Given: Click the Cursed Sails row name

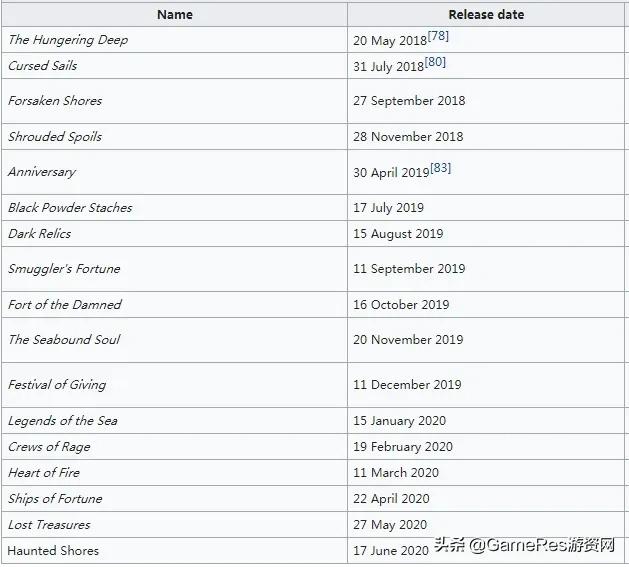Looking at the screenshot, I should (x=42, y=66).
